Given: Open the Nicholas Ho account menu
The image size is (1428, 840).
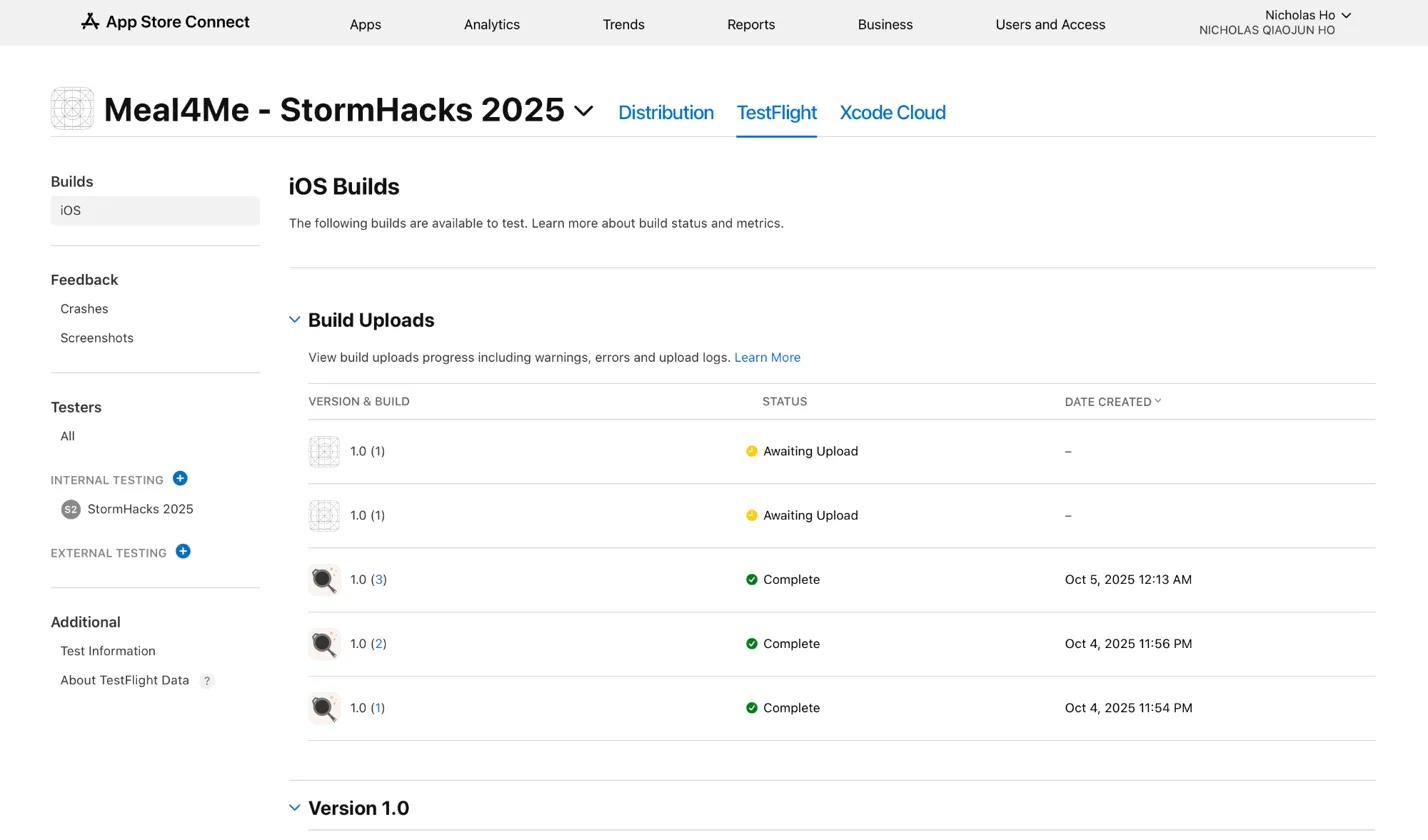Looking at the screenshot, I should click(x=1307, y=15).
